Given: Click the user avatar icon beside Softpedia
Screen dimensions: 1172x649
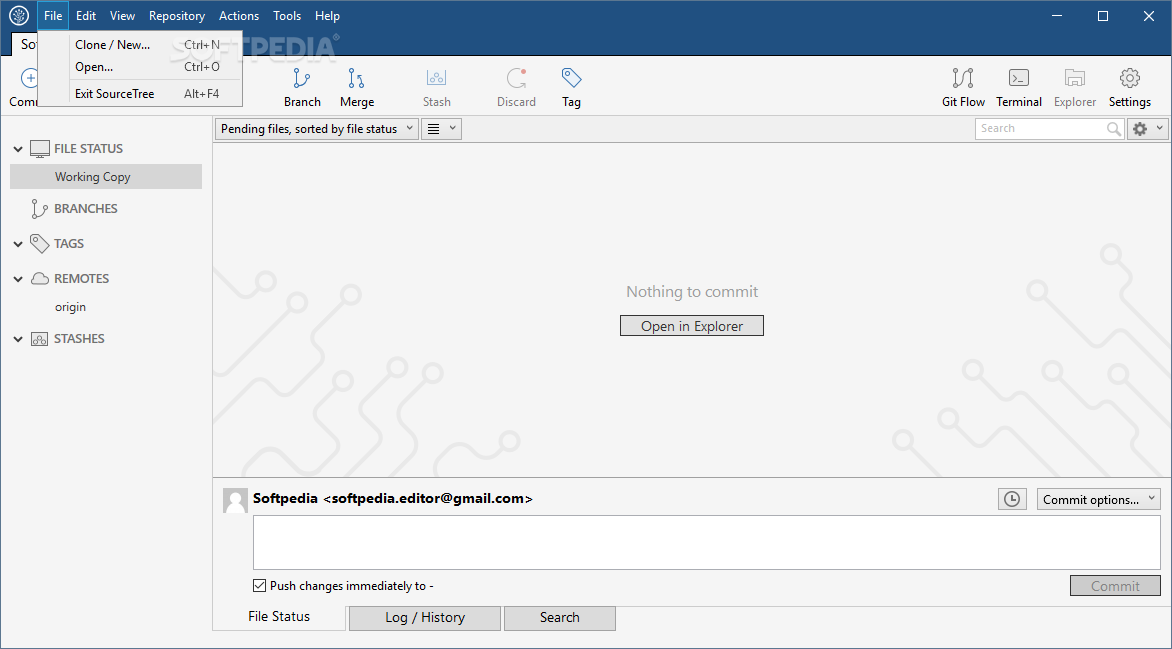Looking at the screenshot, I should click(x=235, y=500).
